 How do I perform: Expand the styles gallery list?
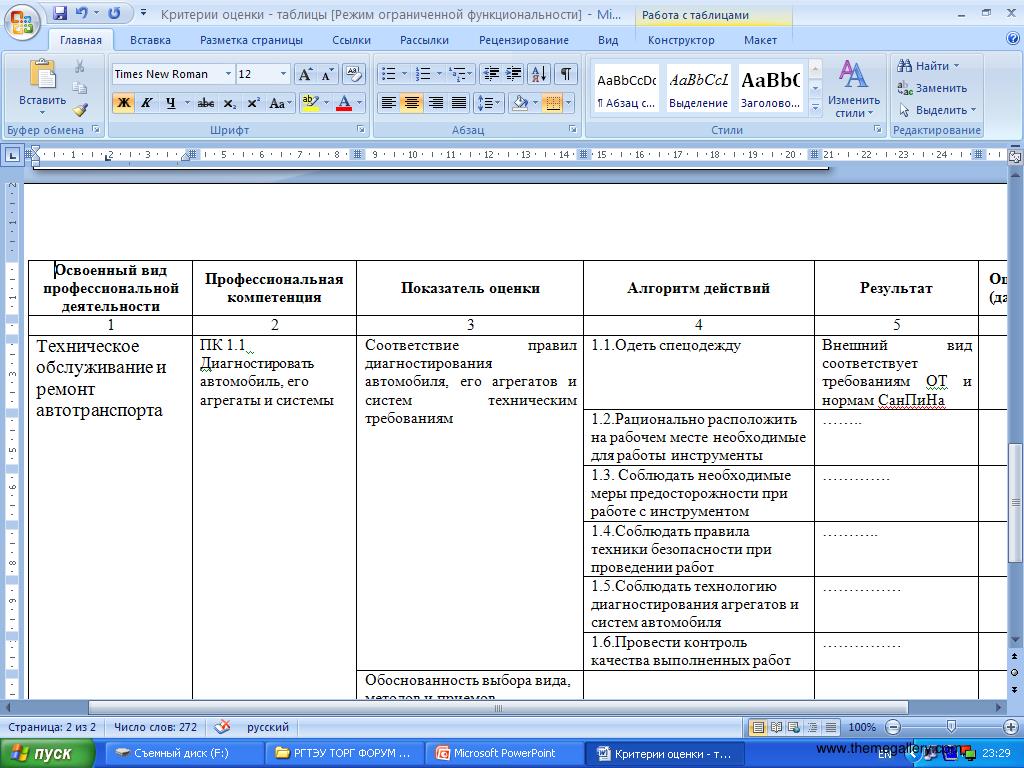(815, 106)
